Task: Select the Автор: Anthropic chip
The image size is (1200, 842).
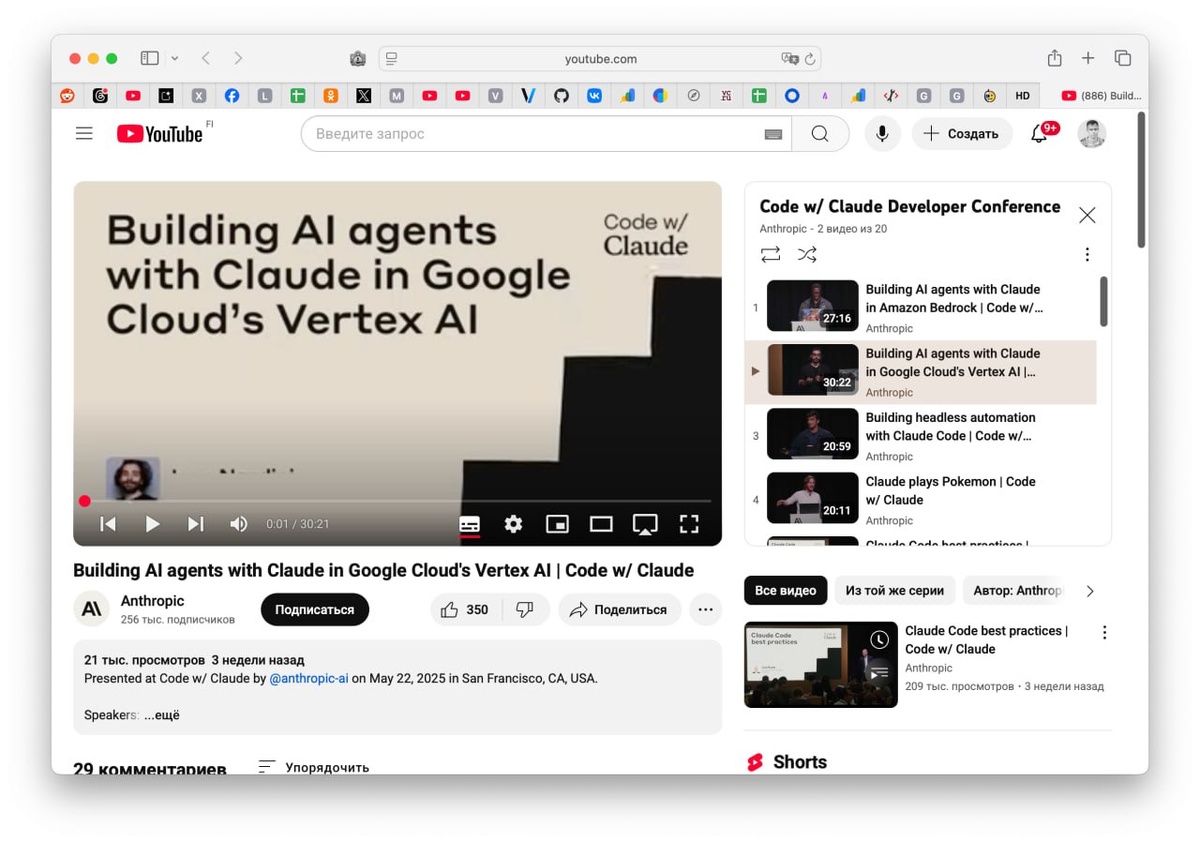Action: tap(1016, 591)
